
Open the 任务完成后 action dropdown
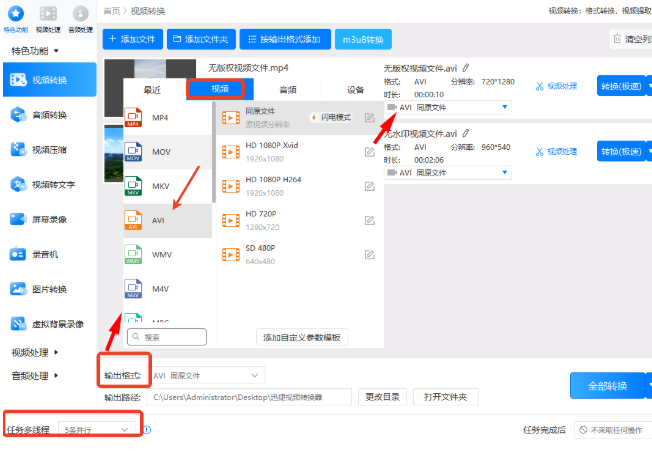[613, 430]
